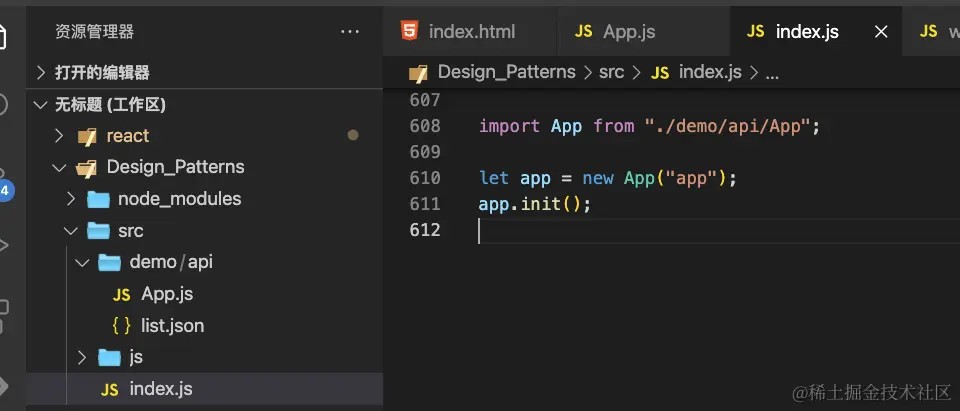Click the JSON braces icon for list.json
This screenshot has height=411, width=960.
(x=121, y=326)
